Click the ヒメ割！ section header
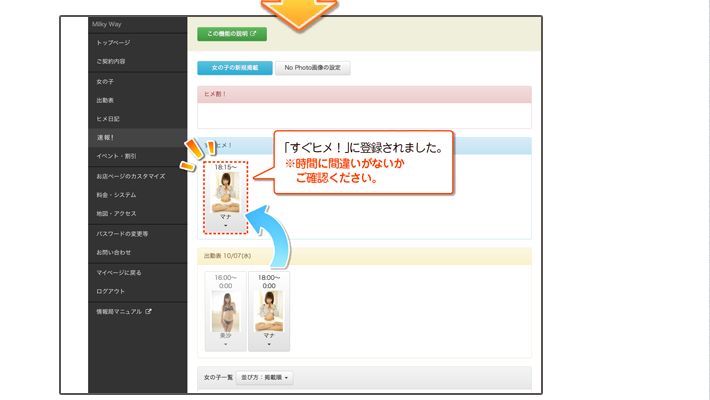 point(364,94)
